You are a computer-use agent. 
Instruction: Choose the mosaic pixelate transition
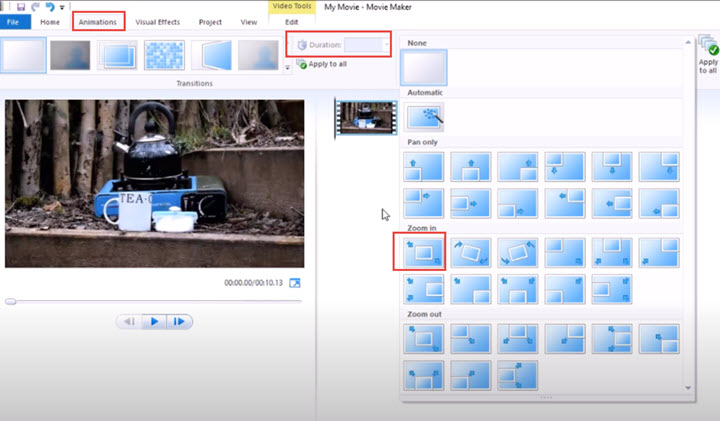[164, 55]
